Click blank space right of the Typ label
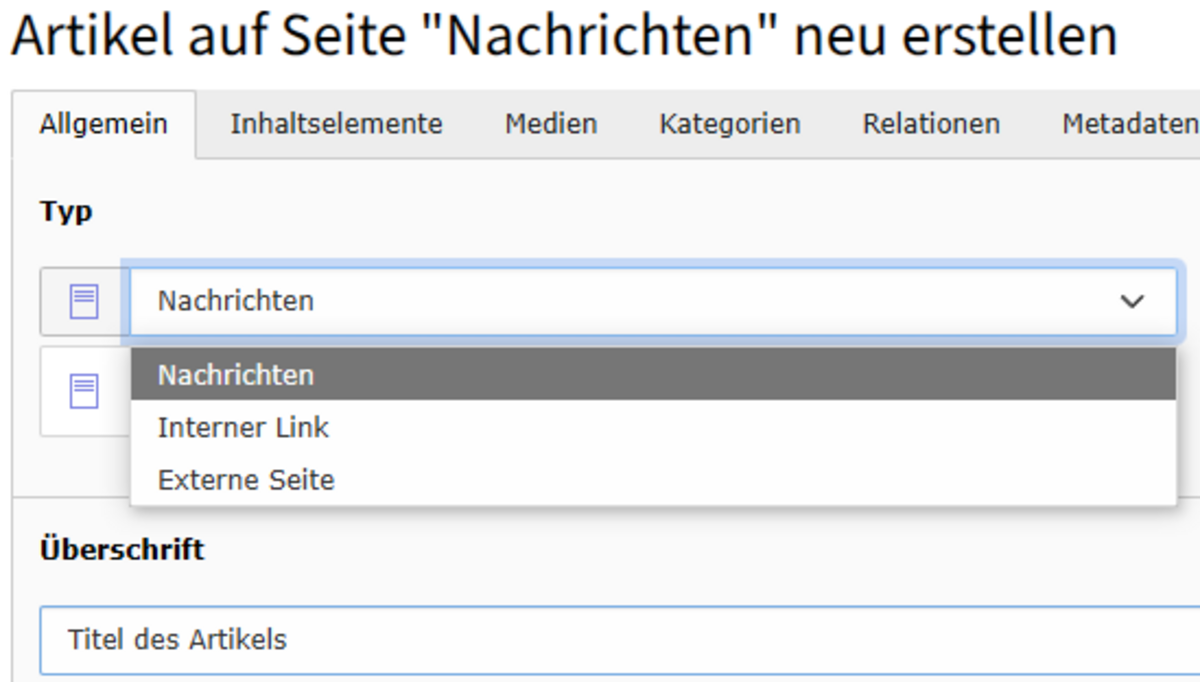 tap(600, 212)
